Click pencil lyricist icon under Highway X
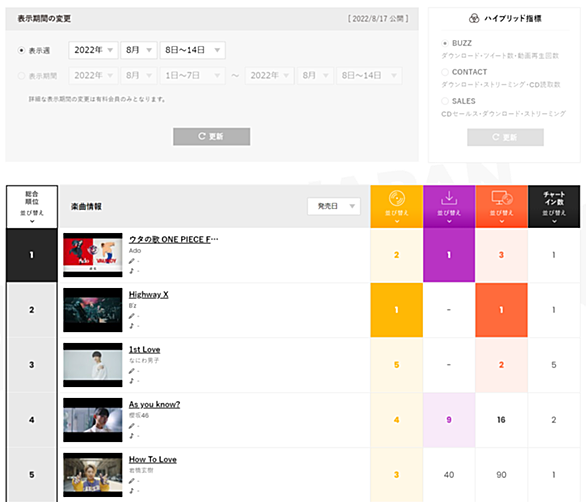Viewport: 586px width, 502px height. click(132, 316)
